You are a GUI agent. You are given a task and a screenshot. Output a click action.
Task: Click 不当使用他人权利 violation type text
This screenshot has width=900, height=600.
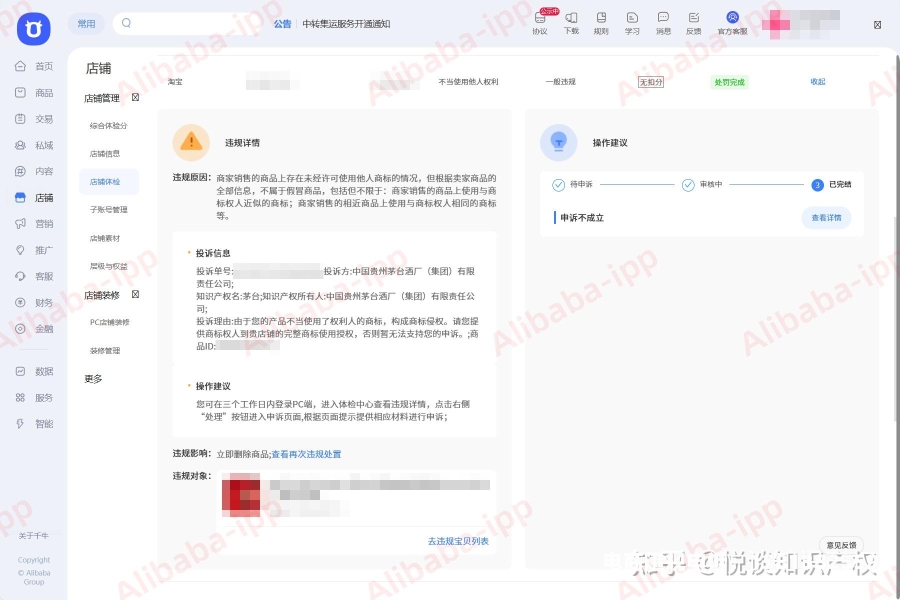[468, 82]
